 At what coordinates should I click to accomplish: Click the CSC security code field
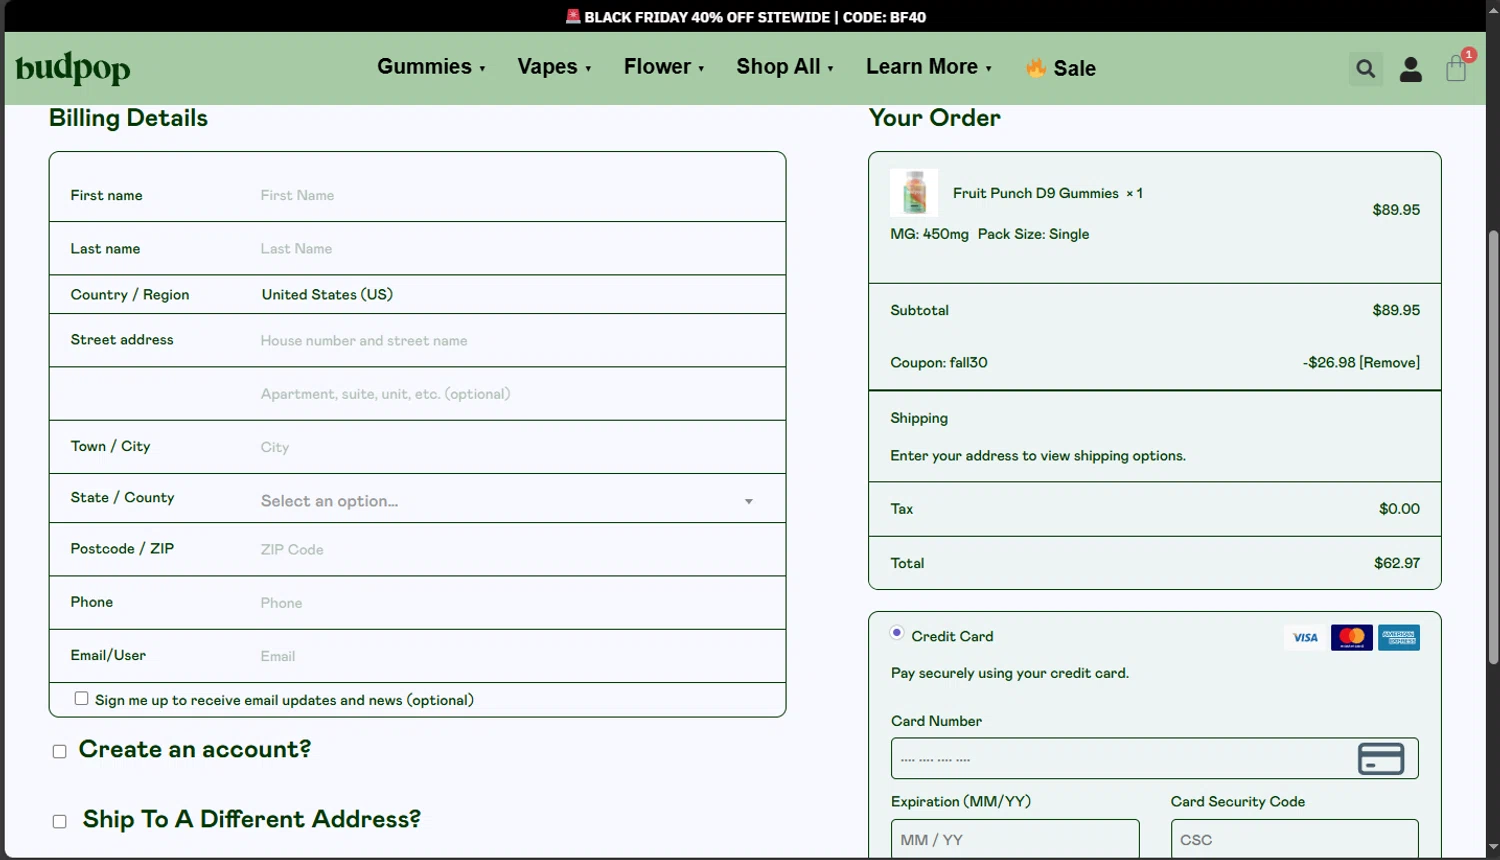pos(1294,840)
